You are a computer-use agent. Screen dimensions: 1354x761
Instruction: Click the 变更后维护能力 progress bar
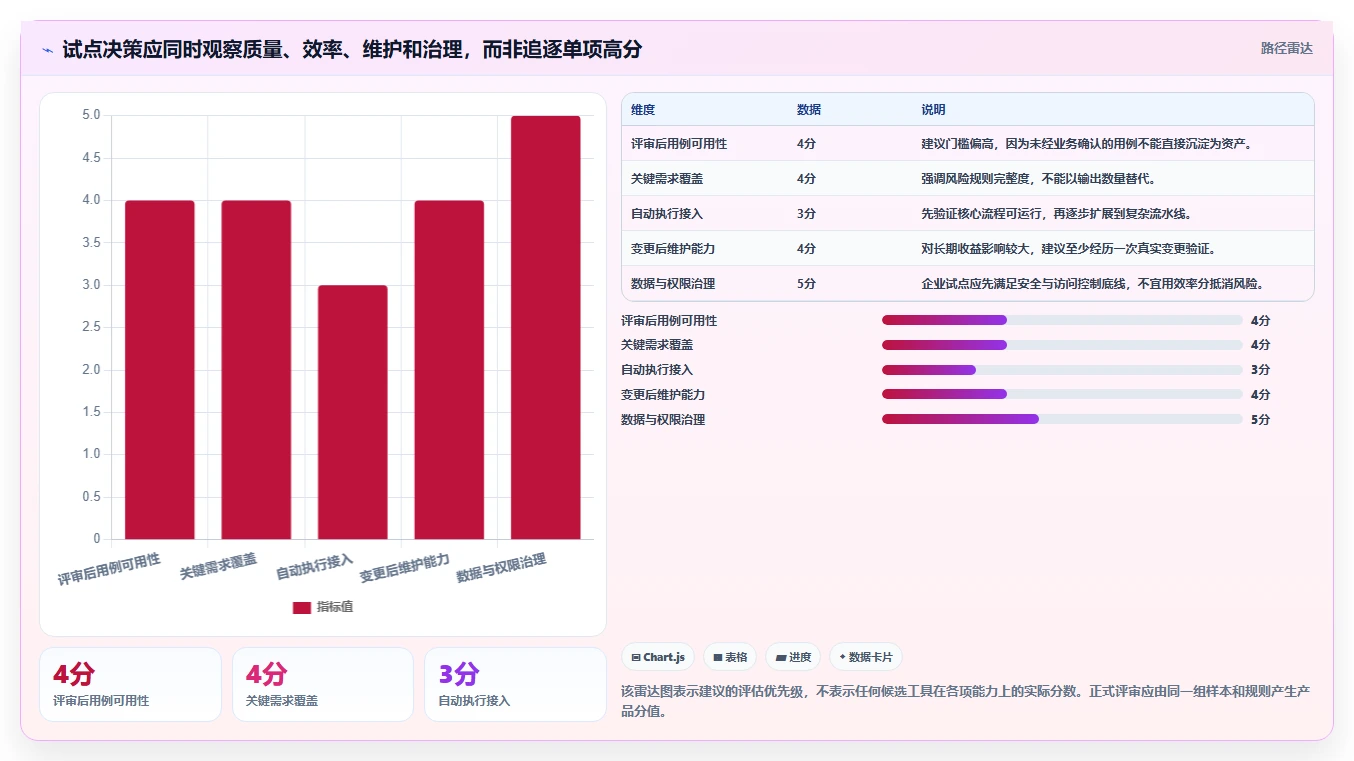1062,395
